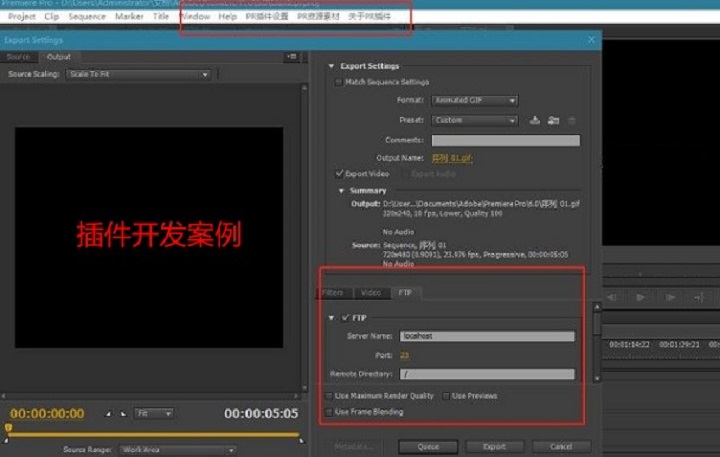720x457 pixels.
Task: Uncheck Export Video checkbox
Action: [x=339, y=174]
